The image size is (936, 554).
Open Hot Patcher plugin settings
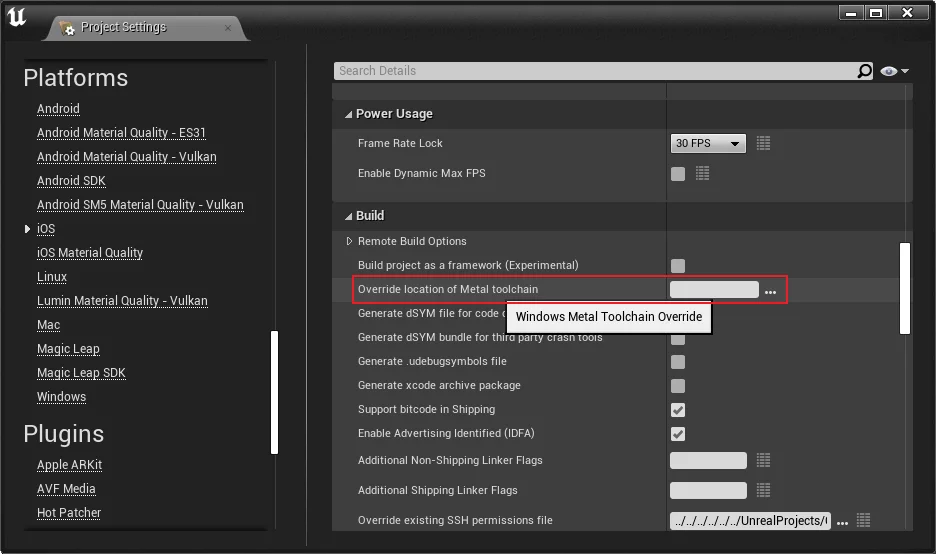(x=69, y=512)
